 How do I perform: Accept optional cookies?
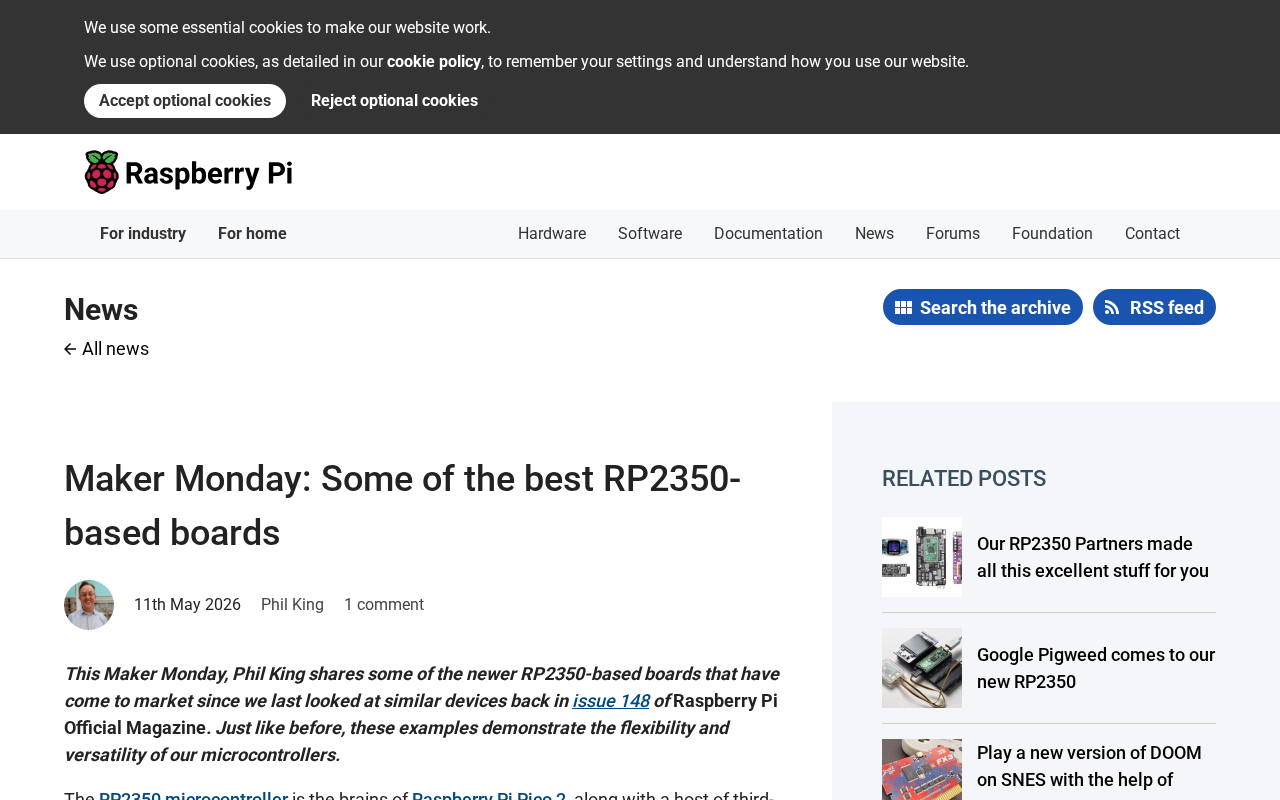tap(185, 101)
